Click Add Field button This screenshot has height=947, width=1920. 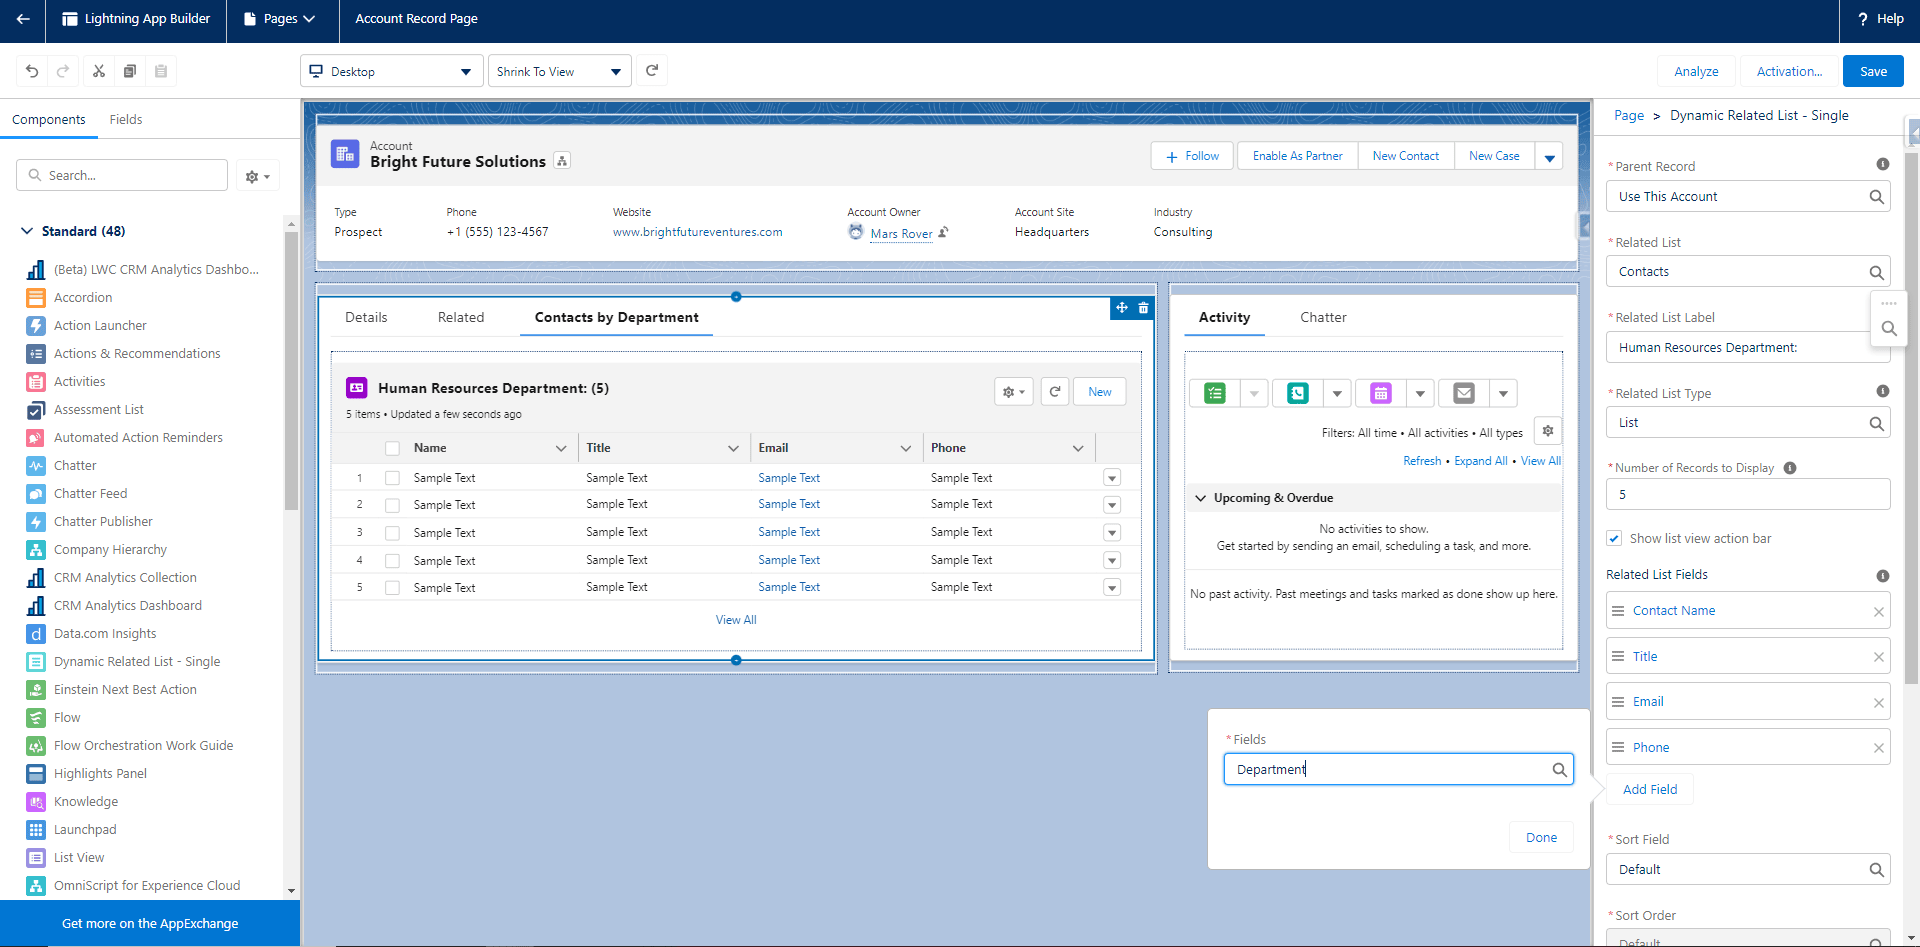coord(1650,790)
